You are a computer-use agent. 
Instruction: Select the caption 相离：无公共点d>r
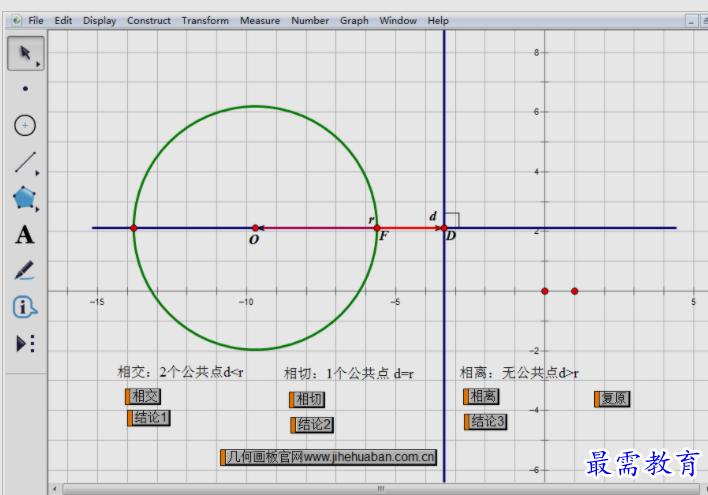(519, 373)
